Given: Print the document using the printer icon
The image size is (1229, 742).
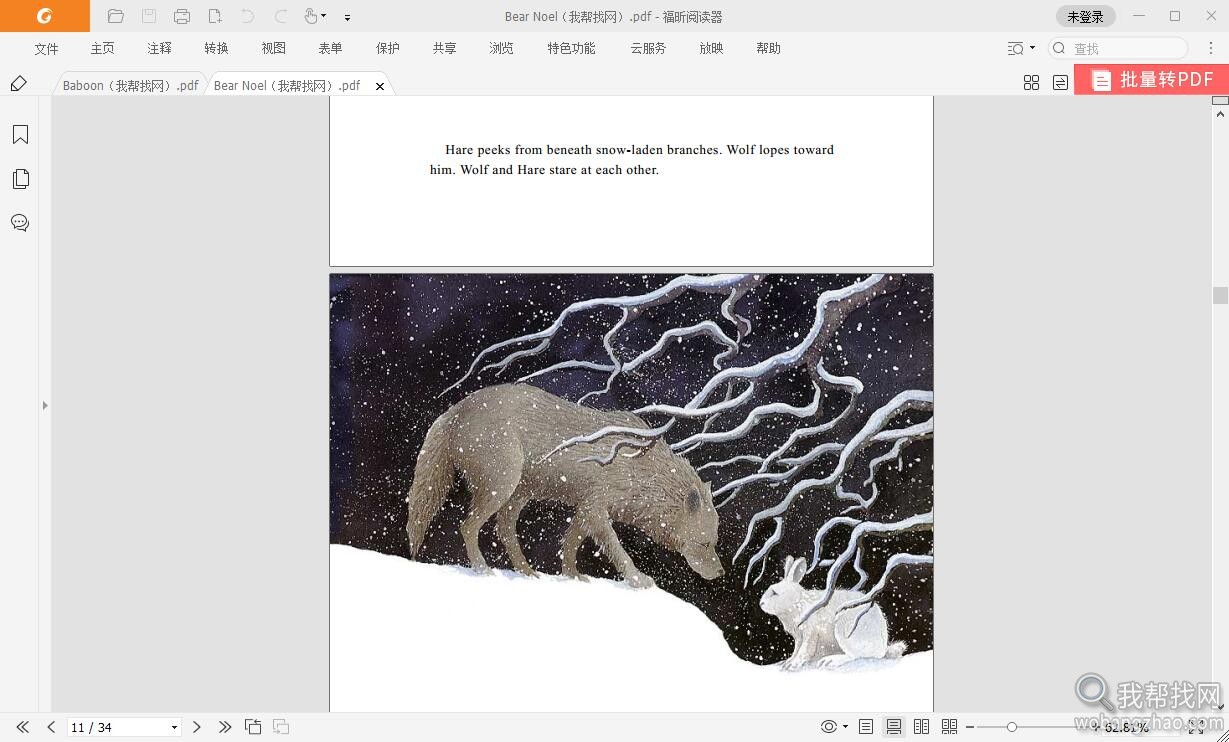Looking at the screenshot, I should pos(182,16).
